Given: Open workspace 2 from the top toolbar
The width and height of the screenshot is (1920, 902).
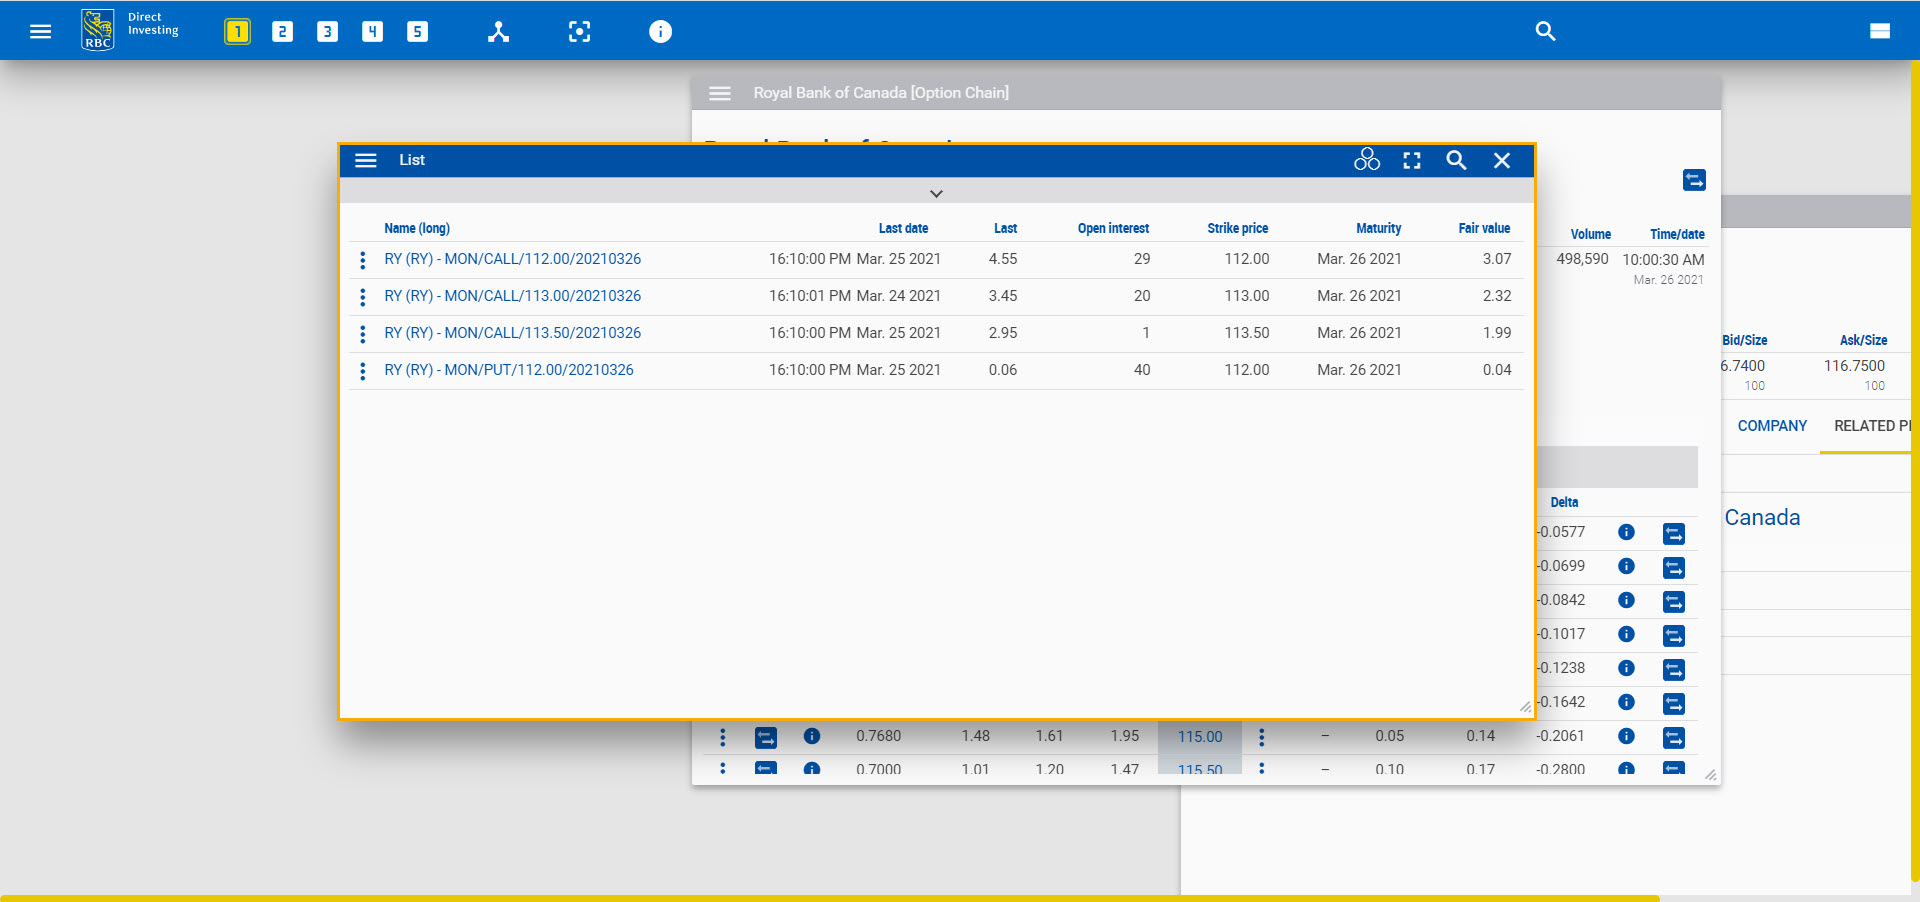Looking at the screenshot, I should [282, 31].
